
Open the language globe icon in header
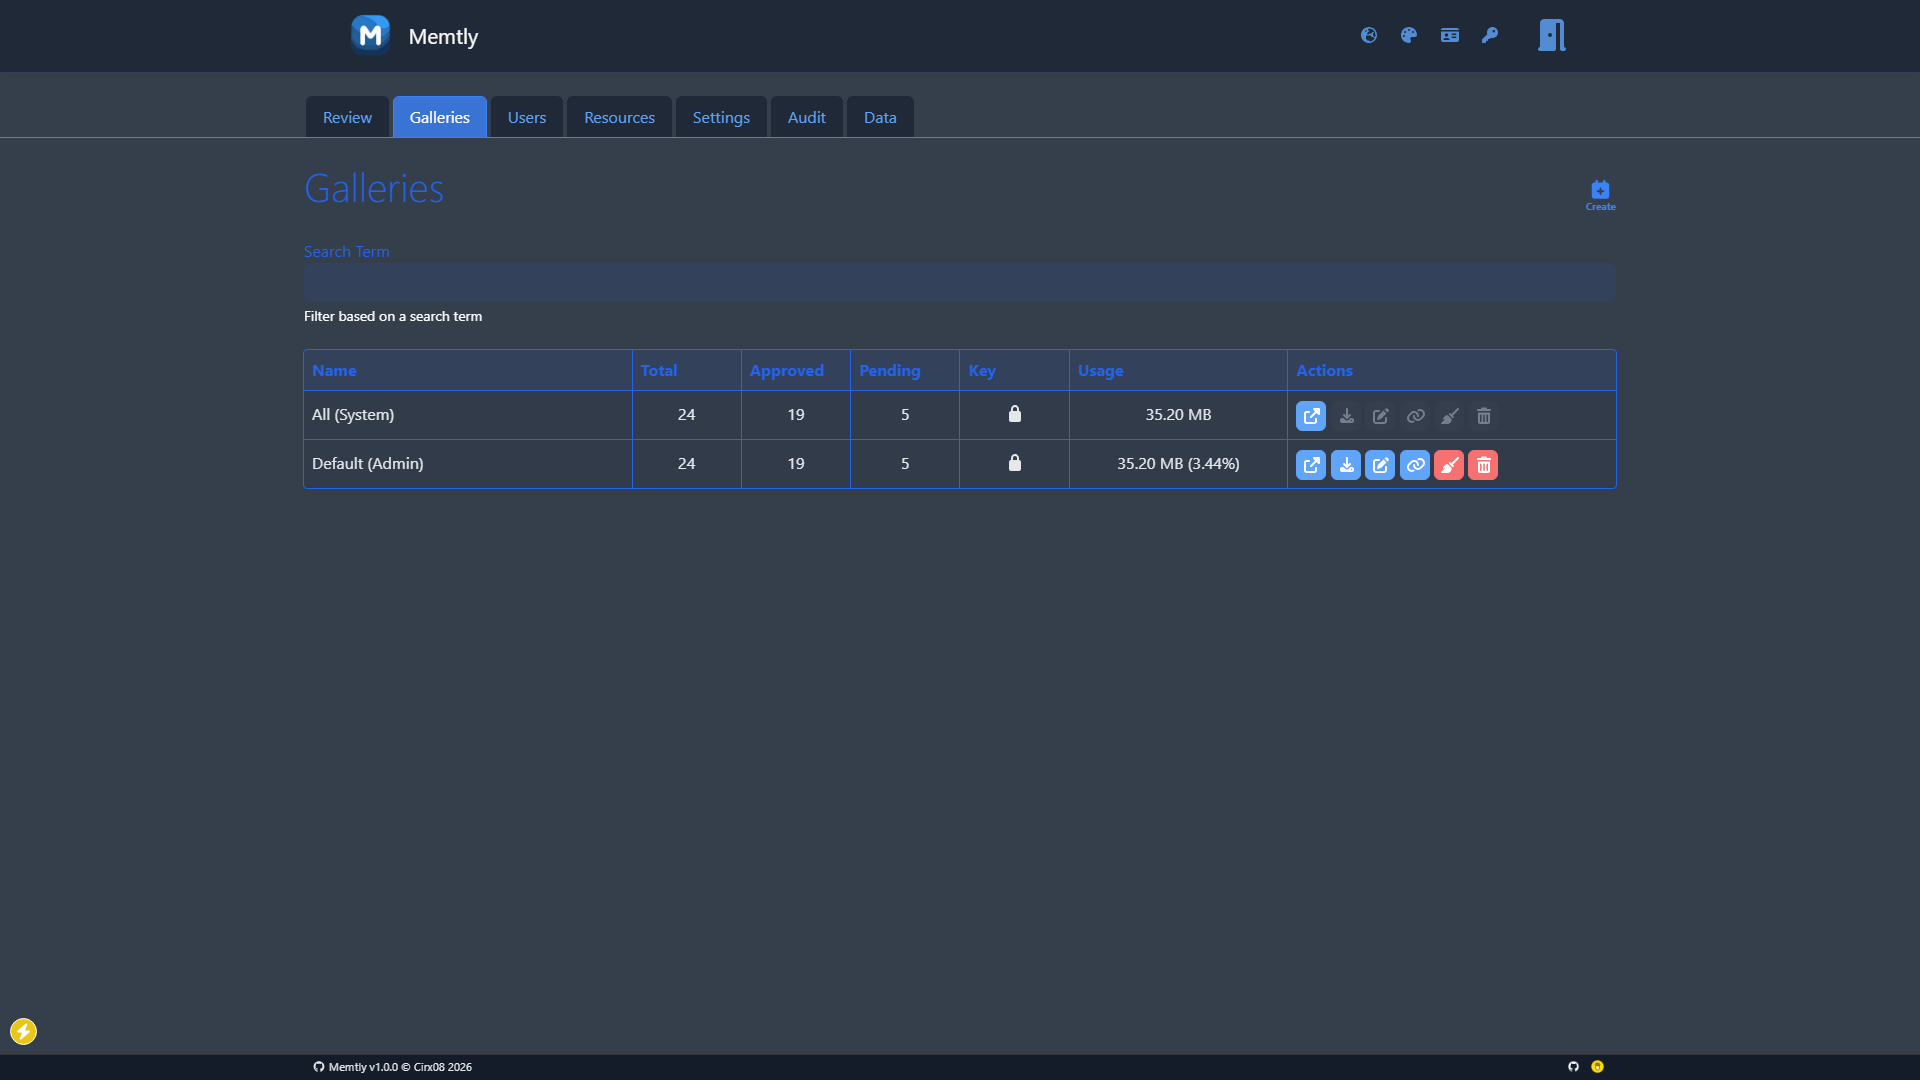coord(1369,35)
